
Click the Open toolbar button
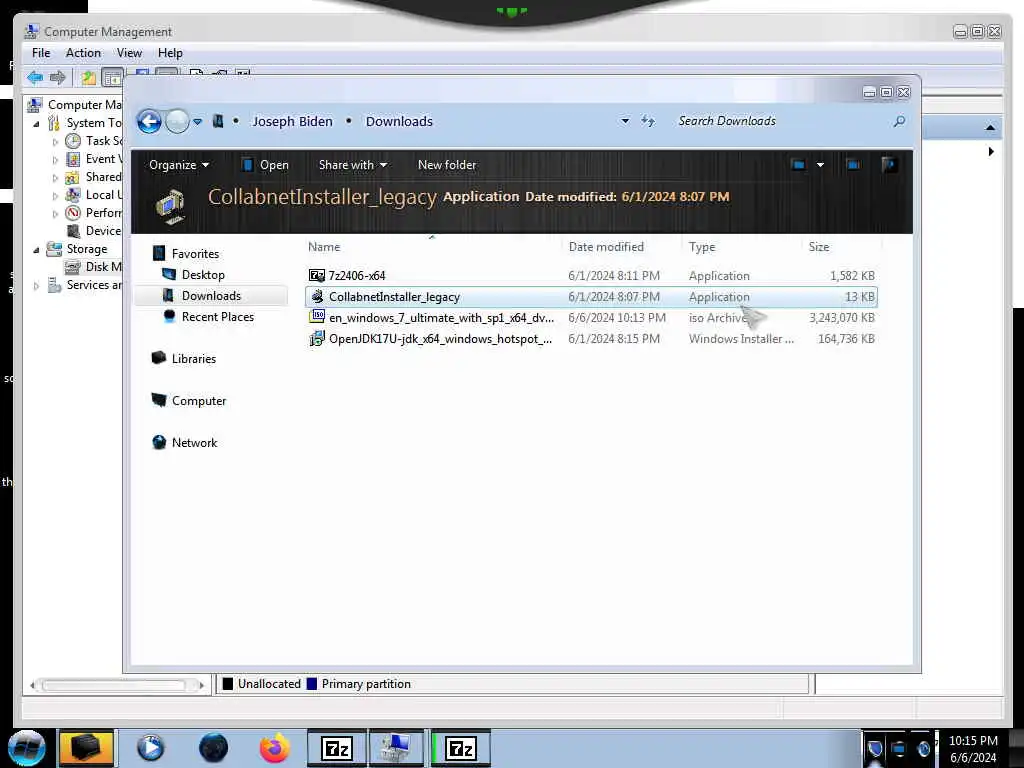pyautogui.click(x=265, y=165)
